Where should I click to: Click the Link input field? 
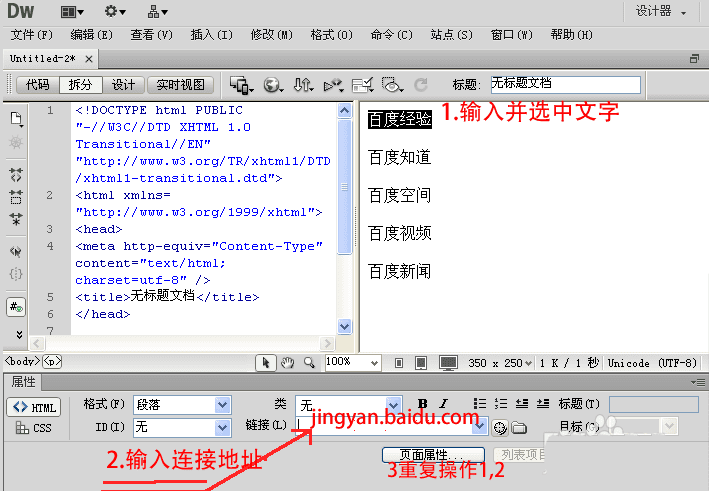(384, 426)
